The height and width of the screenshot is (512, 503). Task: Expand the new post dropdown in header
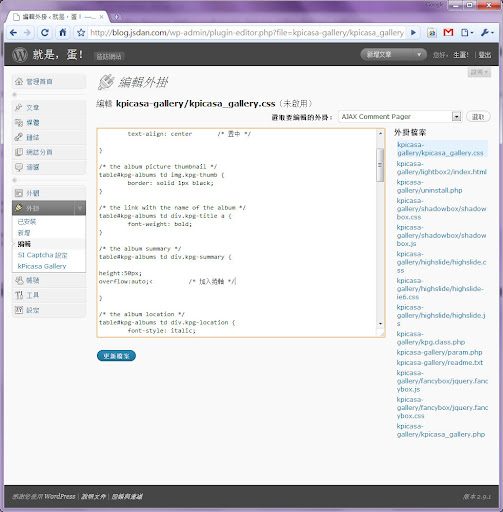pos(419,54)
